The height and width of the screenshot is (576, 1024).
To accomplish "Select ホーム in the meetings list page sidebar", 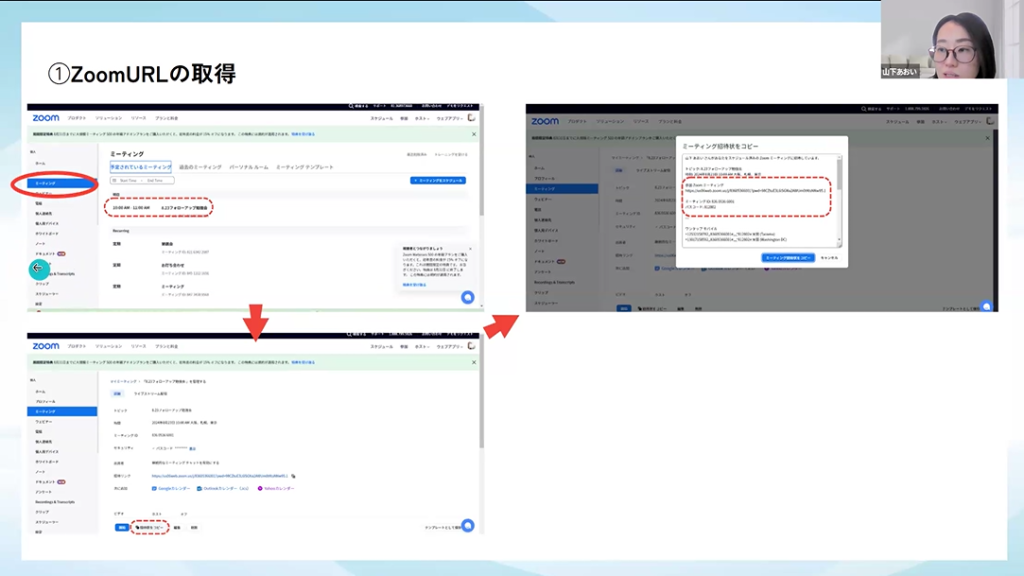I will pos(40,163).
